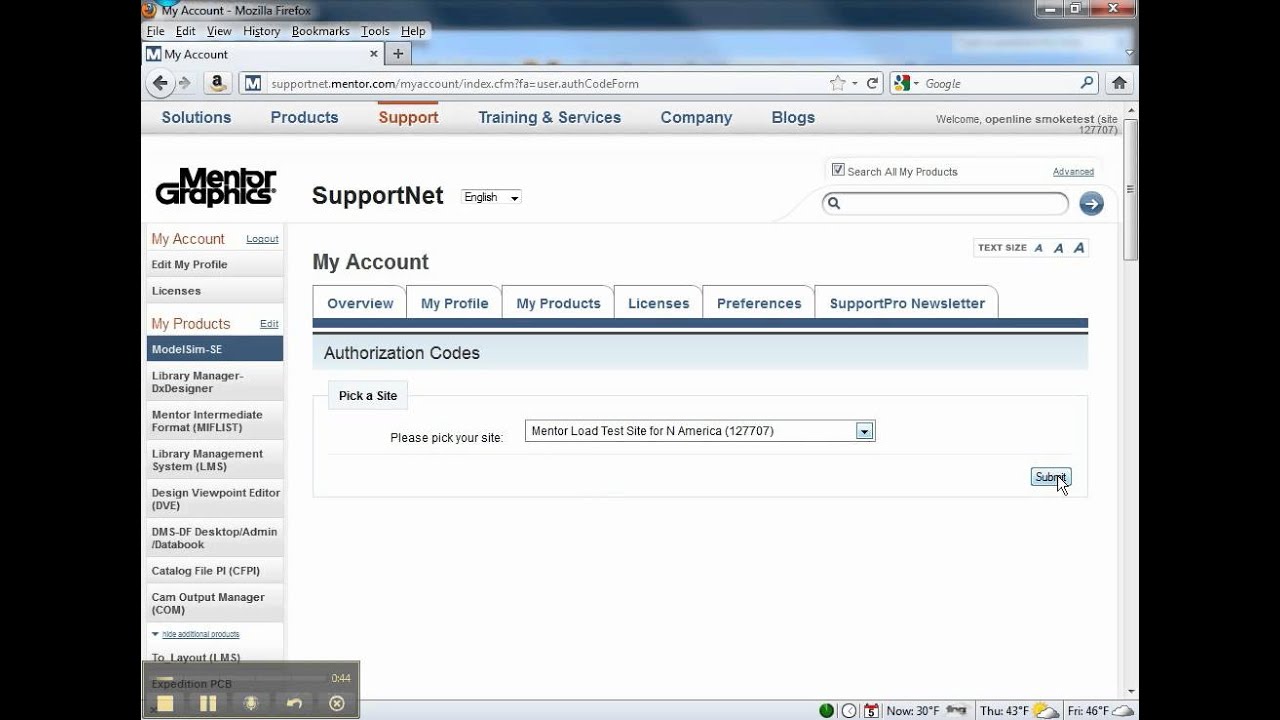Viewport: 1280px width, 720px height.
Task: Set largest text size A
Action: pos(1078,247)
